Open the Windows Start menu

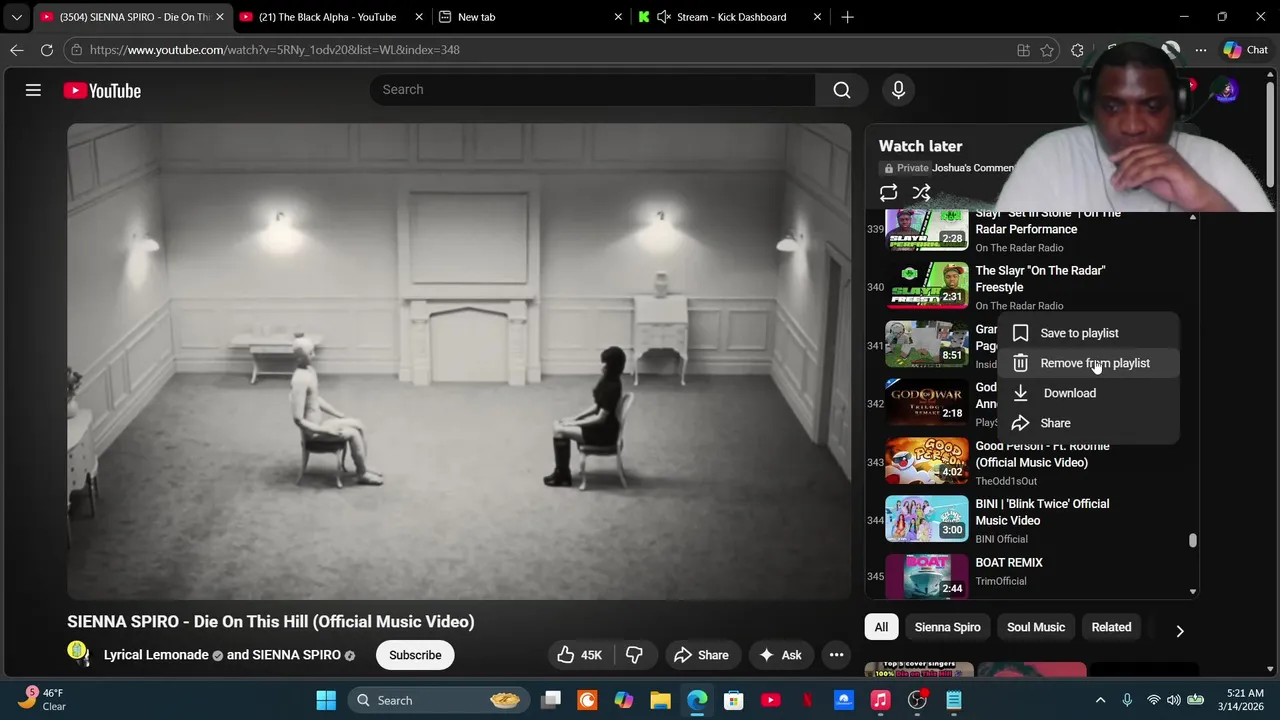[x=326, y=701]
